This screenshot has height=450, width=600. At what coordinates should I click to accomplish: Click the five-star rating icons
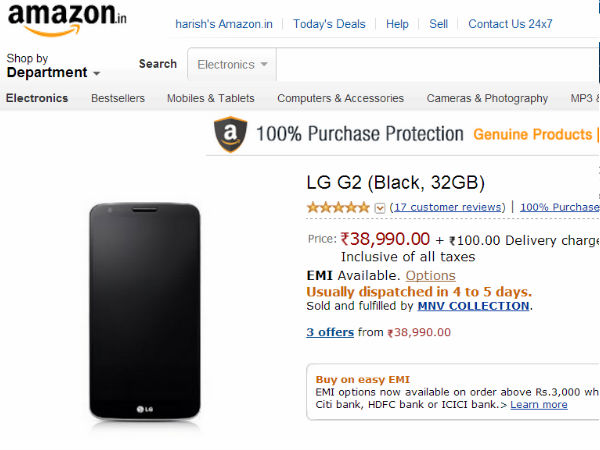tap(338, 207)
